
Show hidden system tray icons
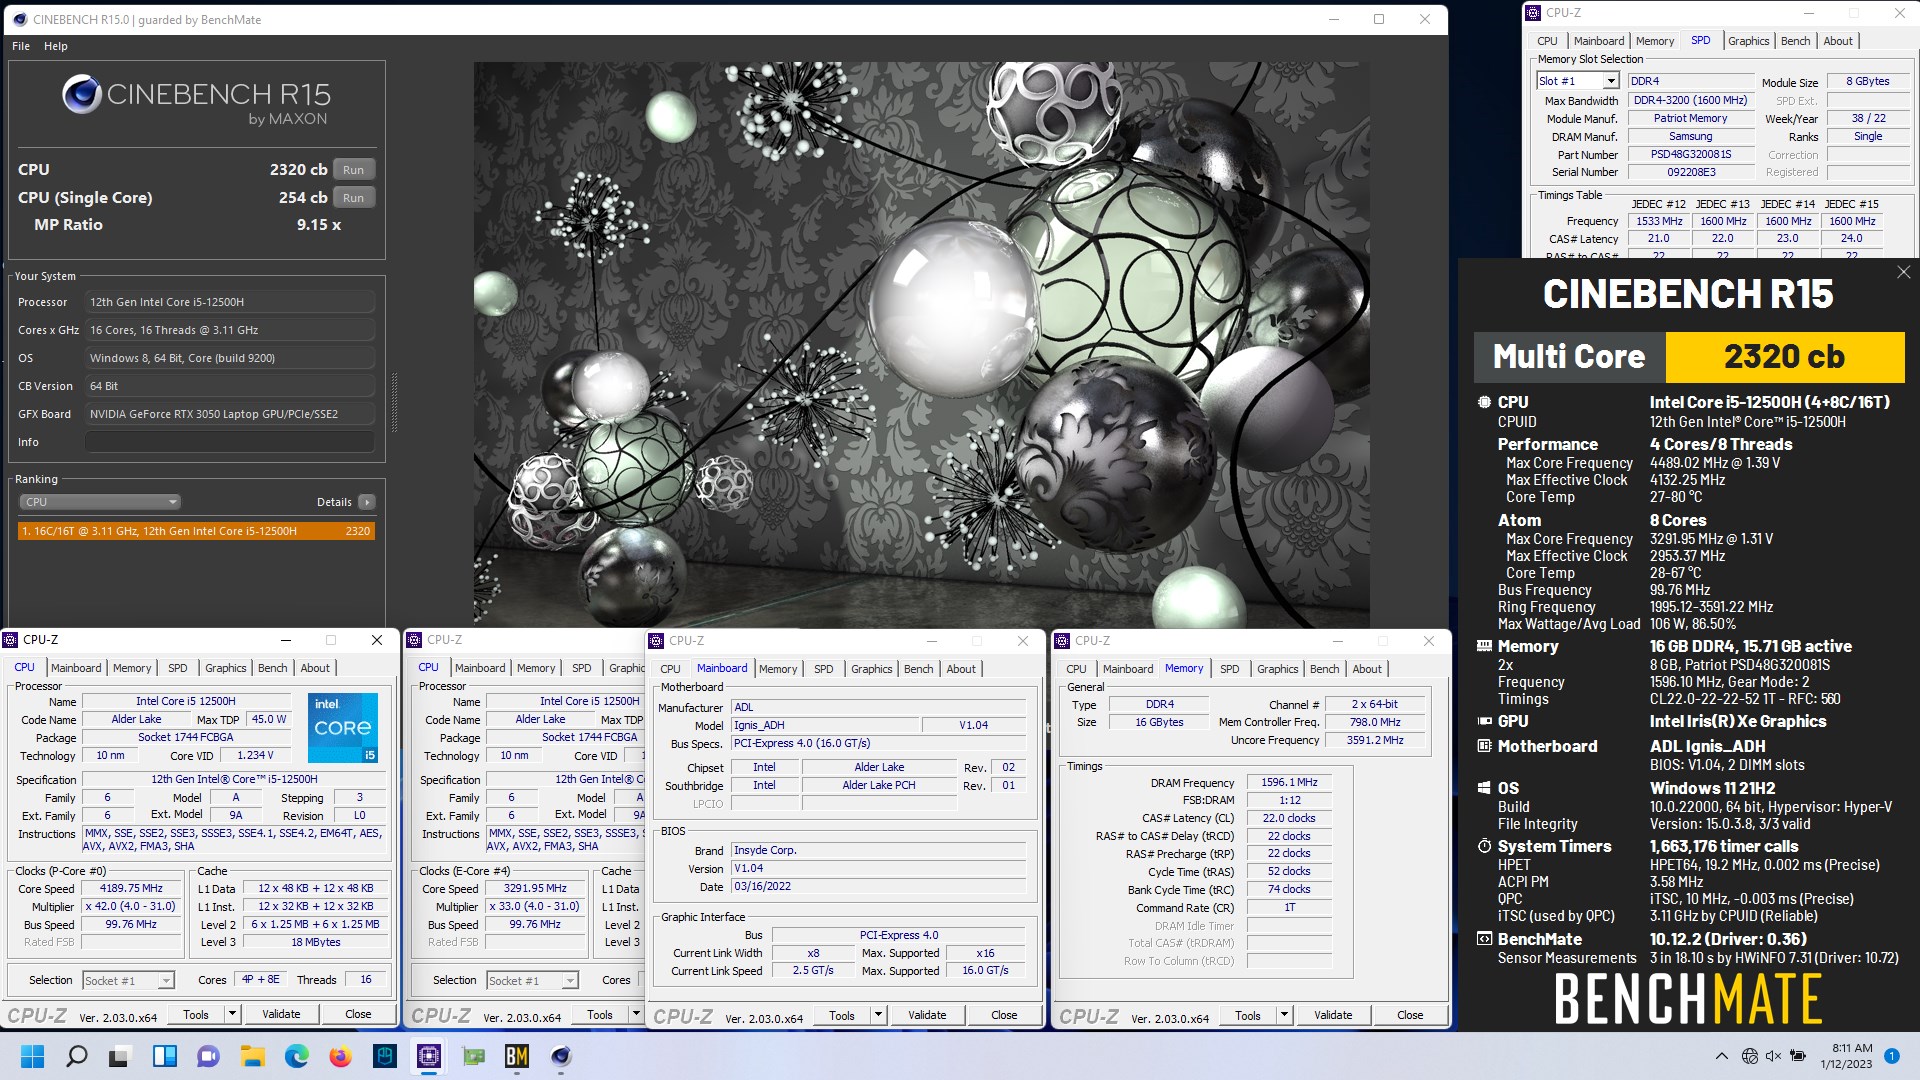point(1721,1056)
